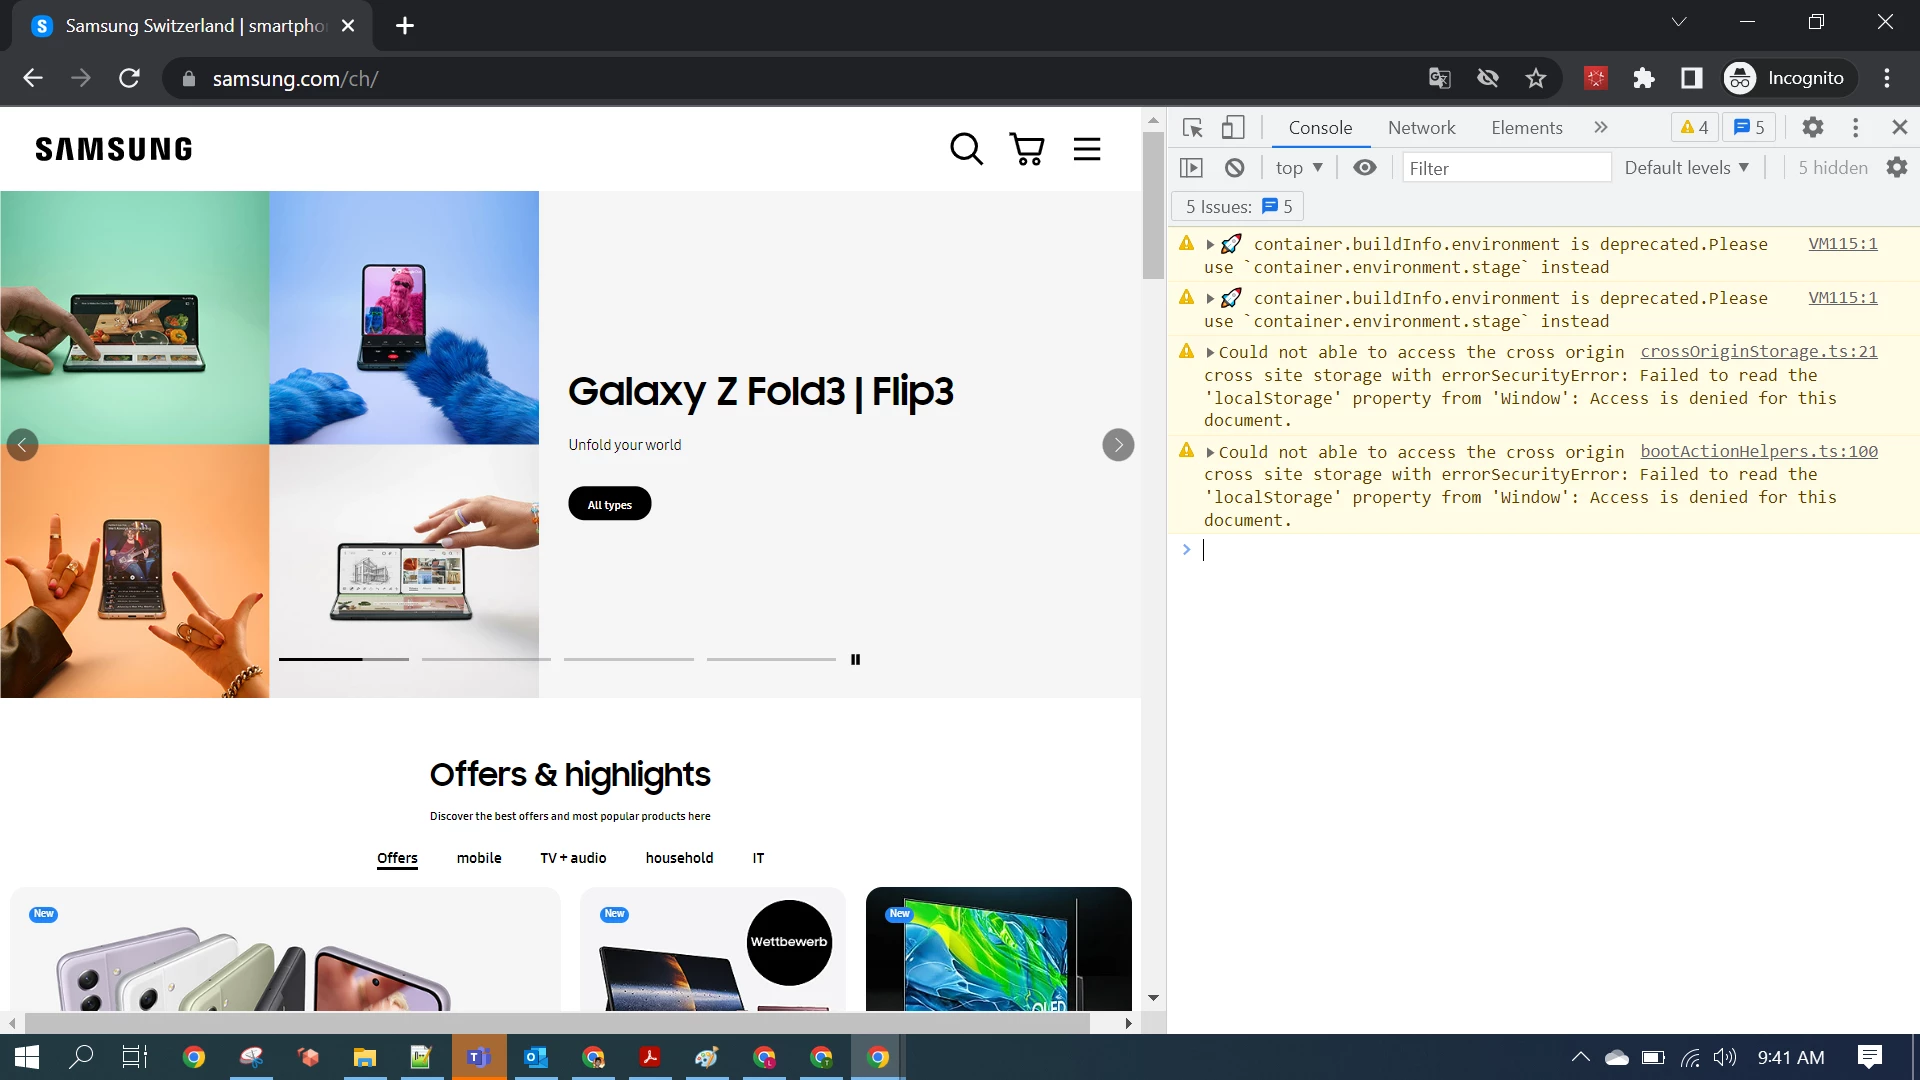This screenshot has height=1080, width=1920.
Task: Select the household offers tab
Action: (x=679, y=858)
